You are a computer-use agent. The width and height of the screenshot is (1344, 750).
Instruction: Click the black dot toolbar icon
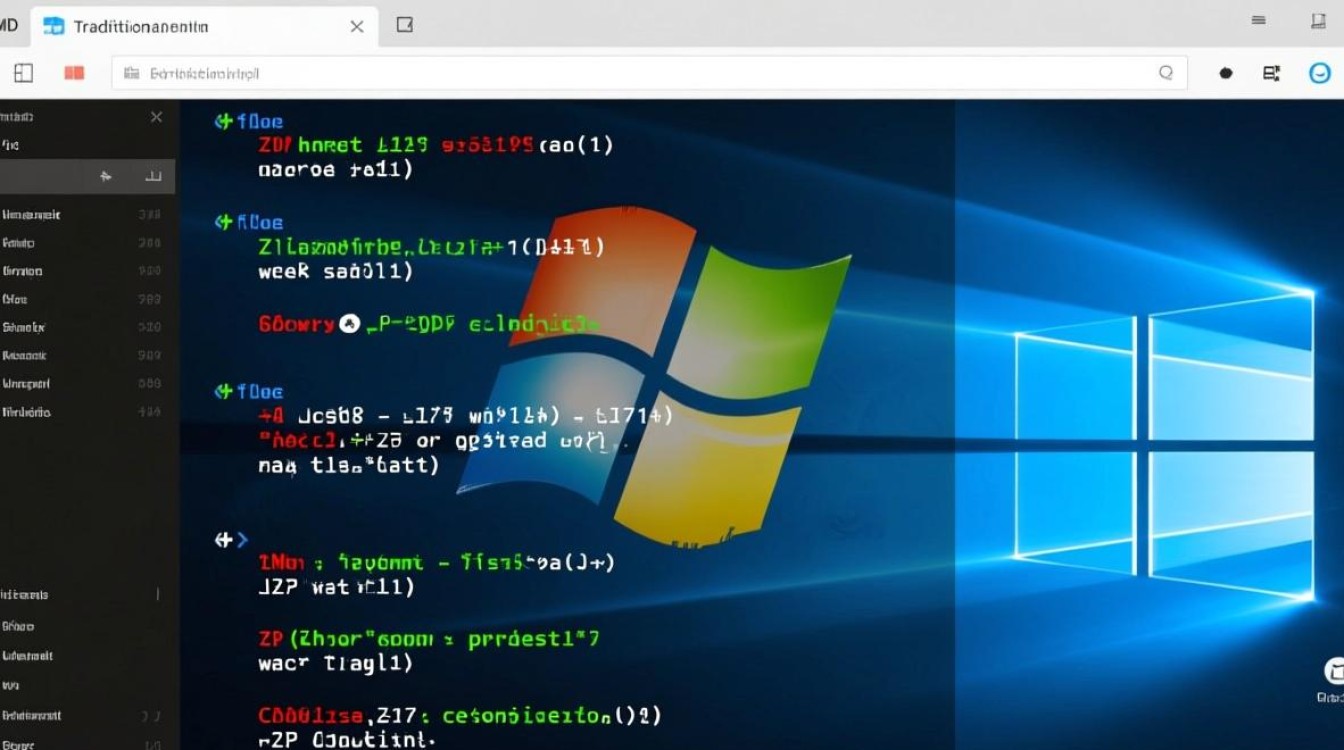(x=1226, y=73)
